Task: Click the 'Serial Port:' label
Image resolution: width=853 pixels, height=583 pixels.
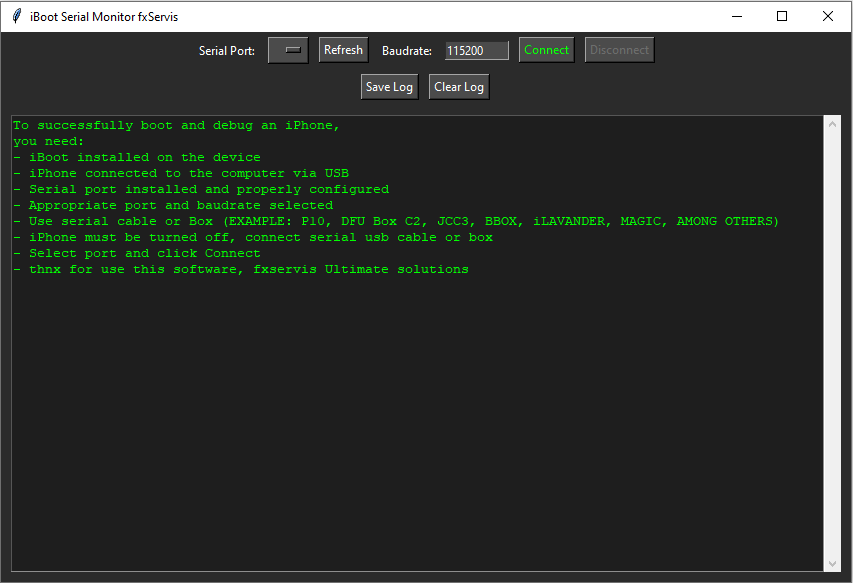Action: tap(227, 51)
